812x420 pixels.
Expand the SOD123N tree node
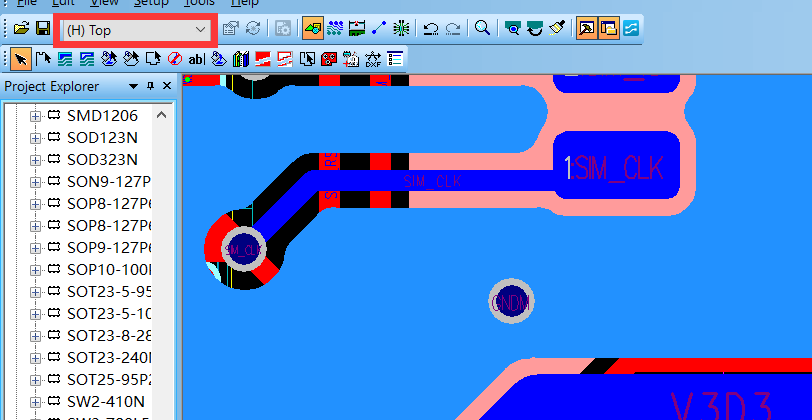click(x=35, y=138)
